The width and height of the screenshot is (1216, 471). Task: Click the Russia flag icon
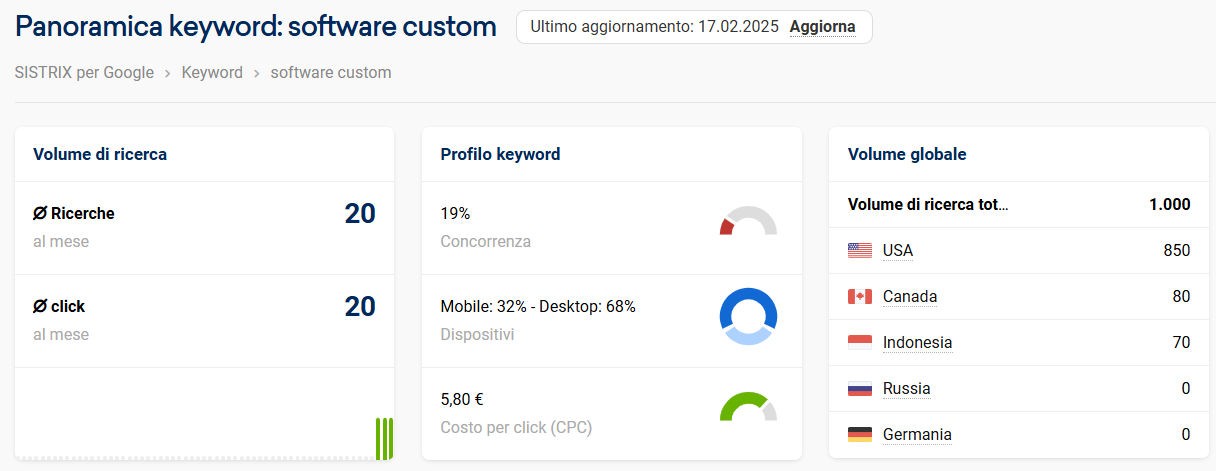860,388
